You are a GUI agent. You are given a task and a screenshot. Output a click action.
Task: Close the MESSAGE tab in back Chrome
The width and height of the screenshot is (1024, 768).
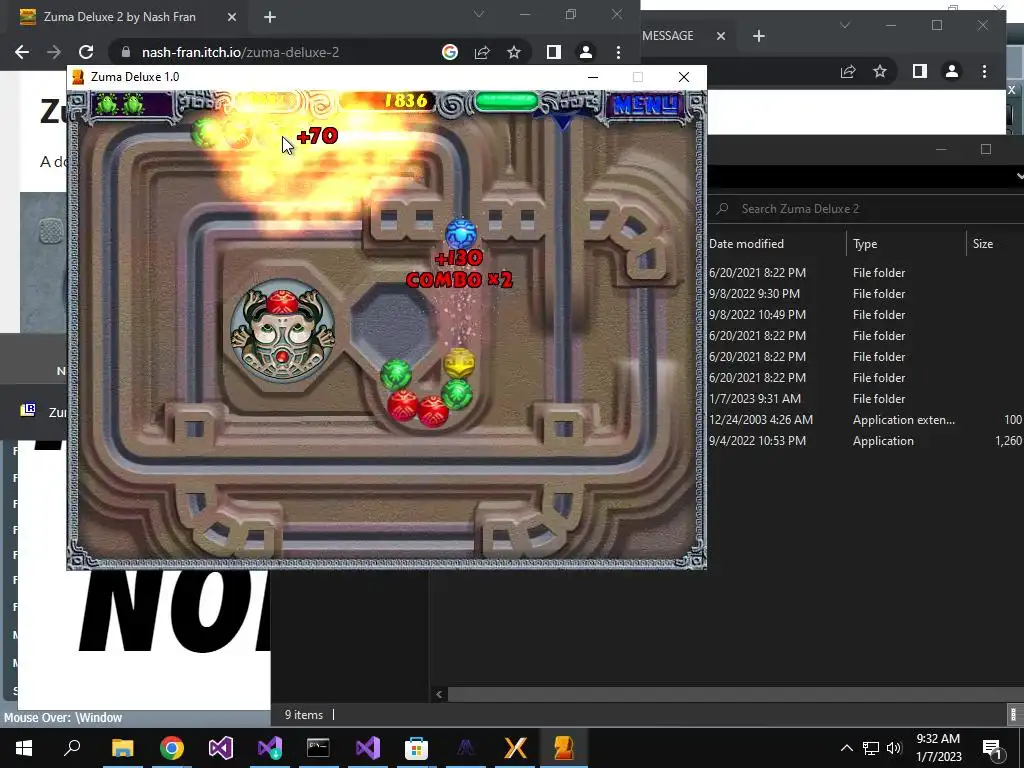click(x=721, y=36)
